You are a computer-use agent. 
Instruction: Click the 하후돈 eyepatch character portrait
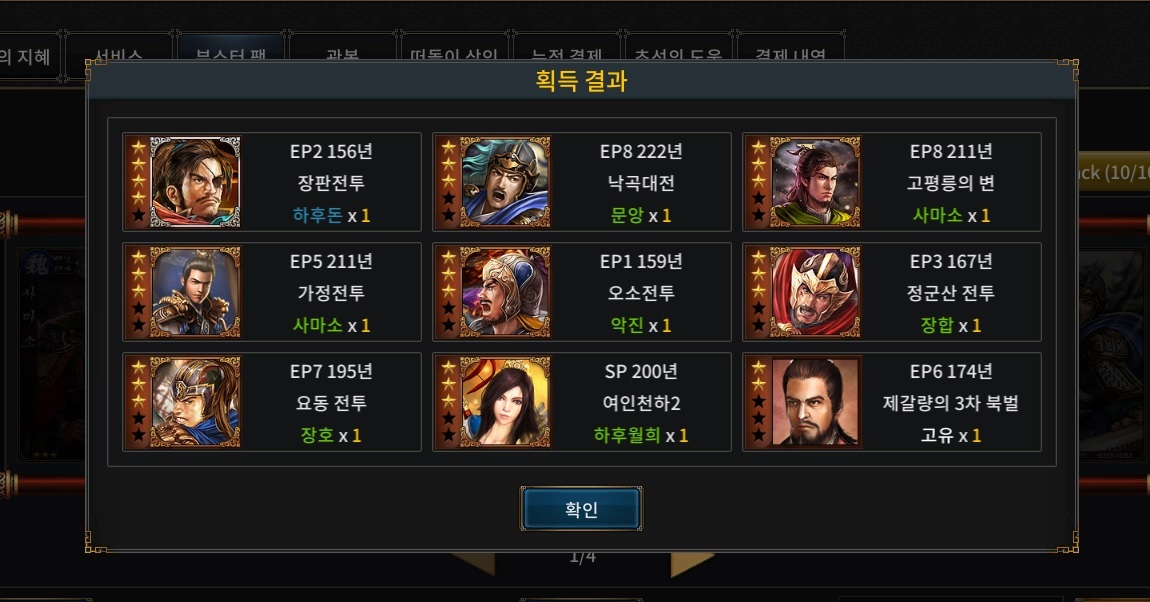pyautogui.click(x=195, y=182)
